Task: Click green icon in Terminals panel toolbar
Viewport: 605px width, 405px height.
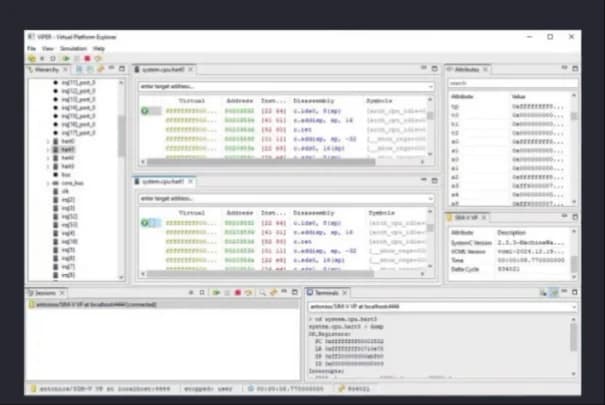Action: (554, 293)
